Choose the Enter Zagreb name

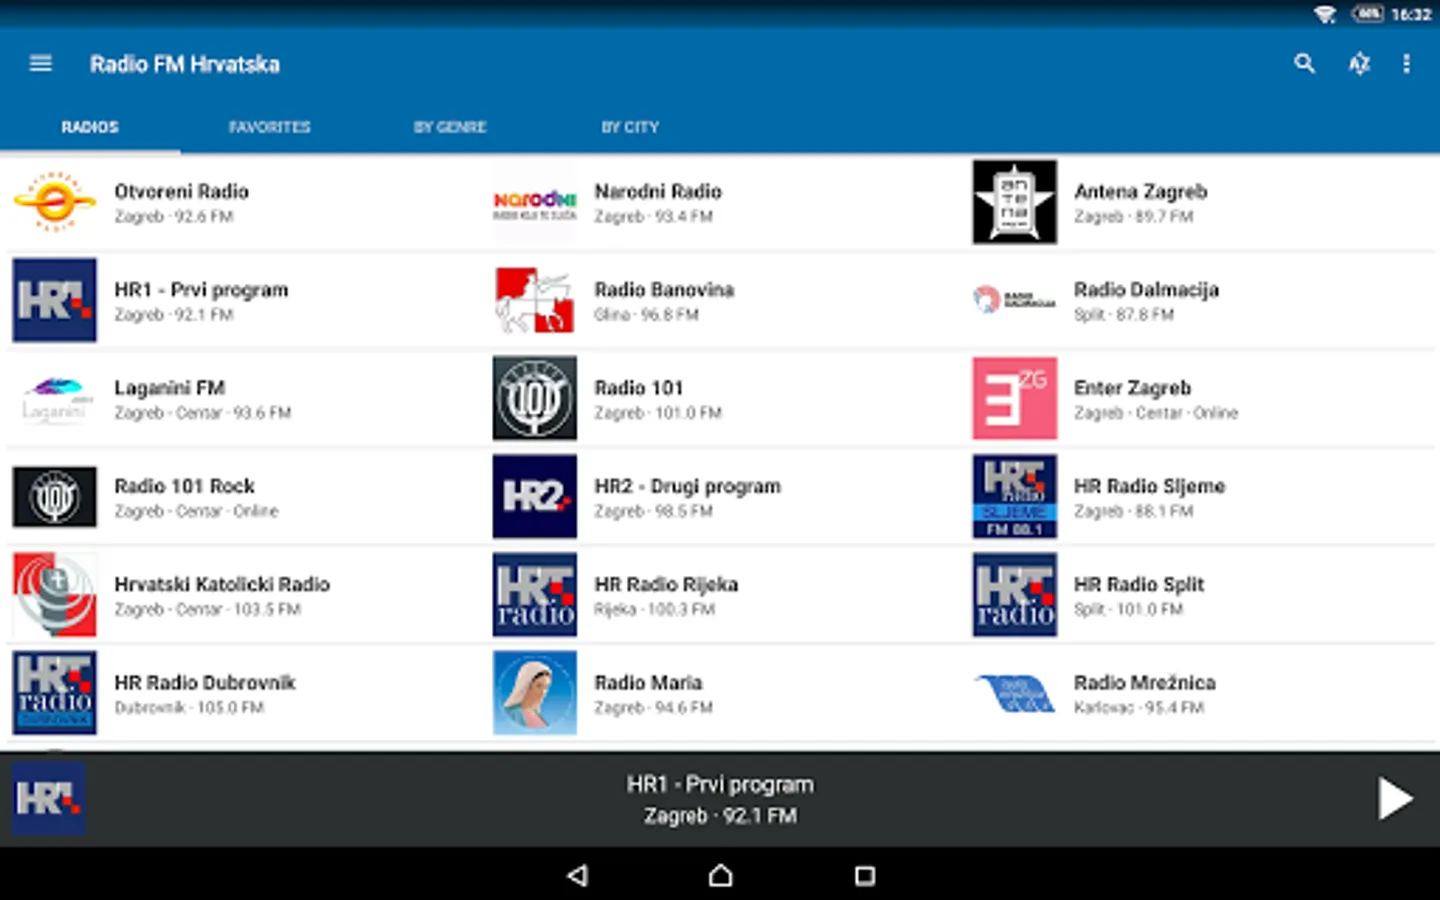point(1132,388)
